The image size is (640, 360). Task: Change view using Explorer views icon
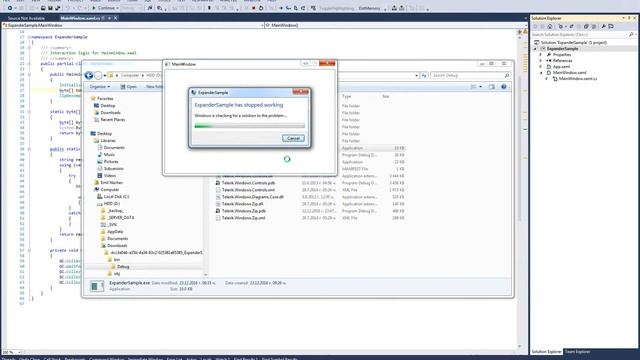pos(473,87)
